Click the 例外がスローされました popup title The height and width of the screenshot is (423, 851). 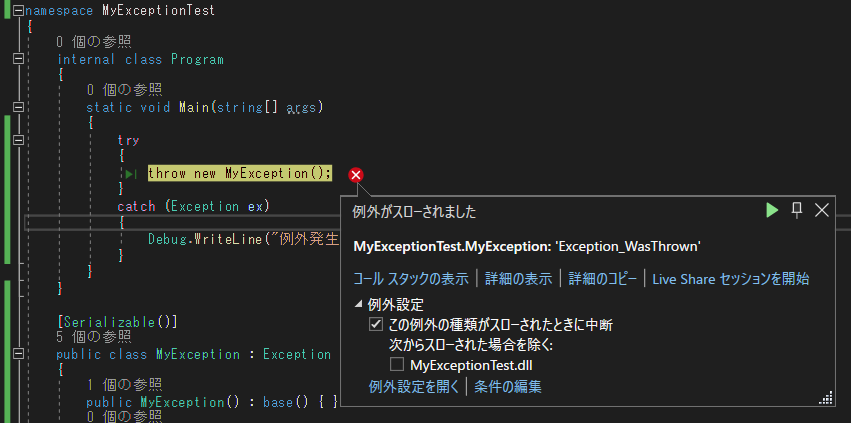(x=414, y=212)
